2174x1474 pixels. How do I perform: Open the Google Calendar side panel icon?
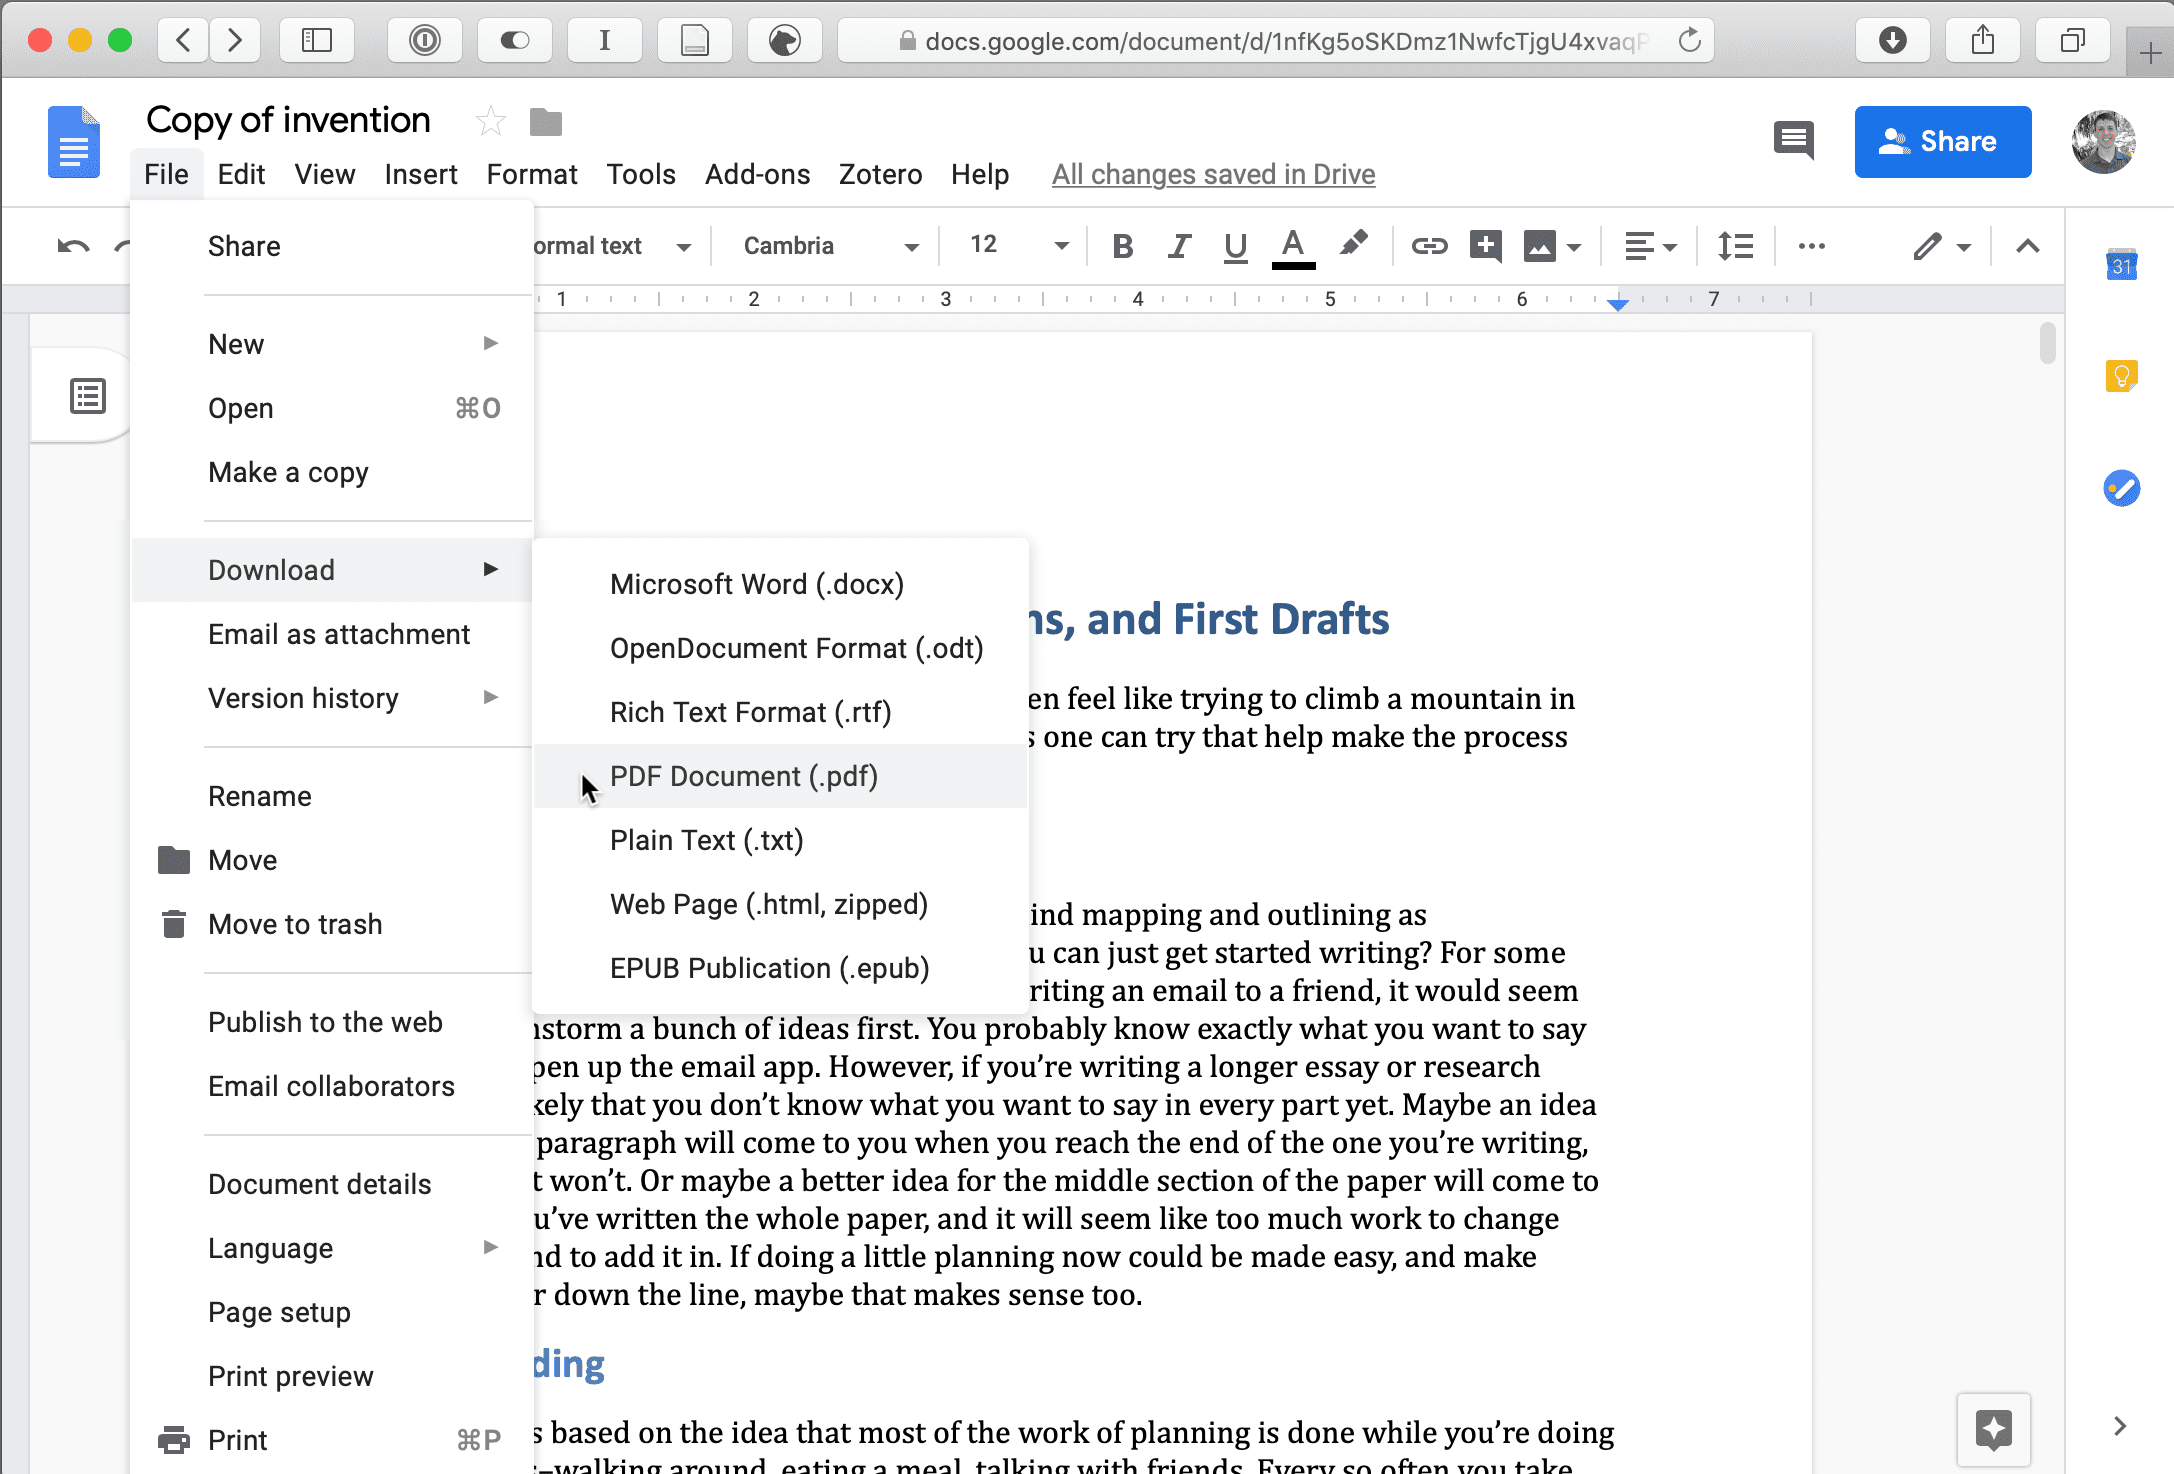tap(2121, 266)
